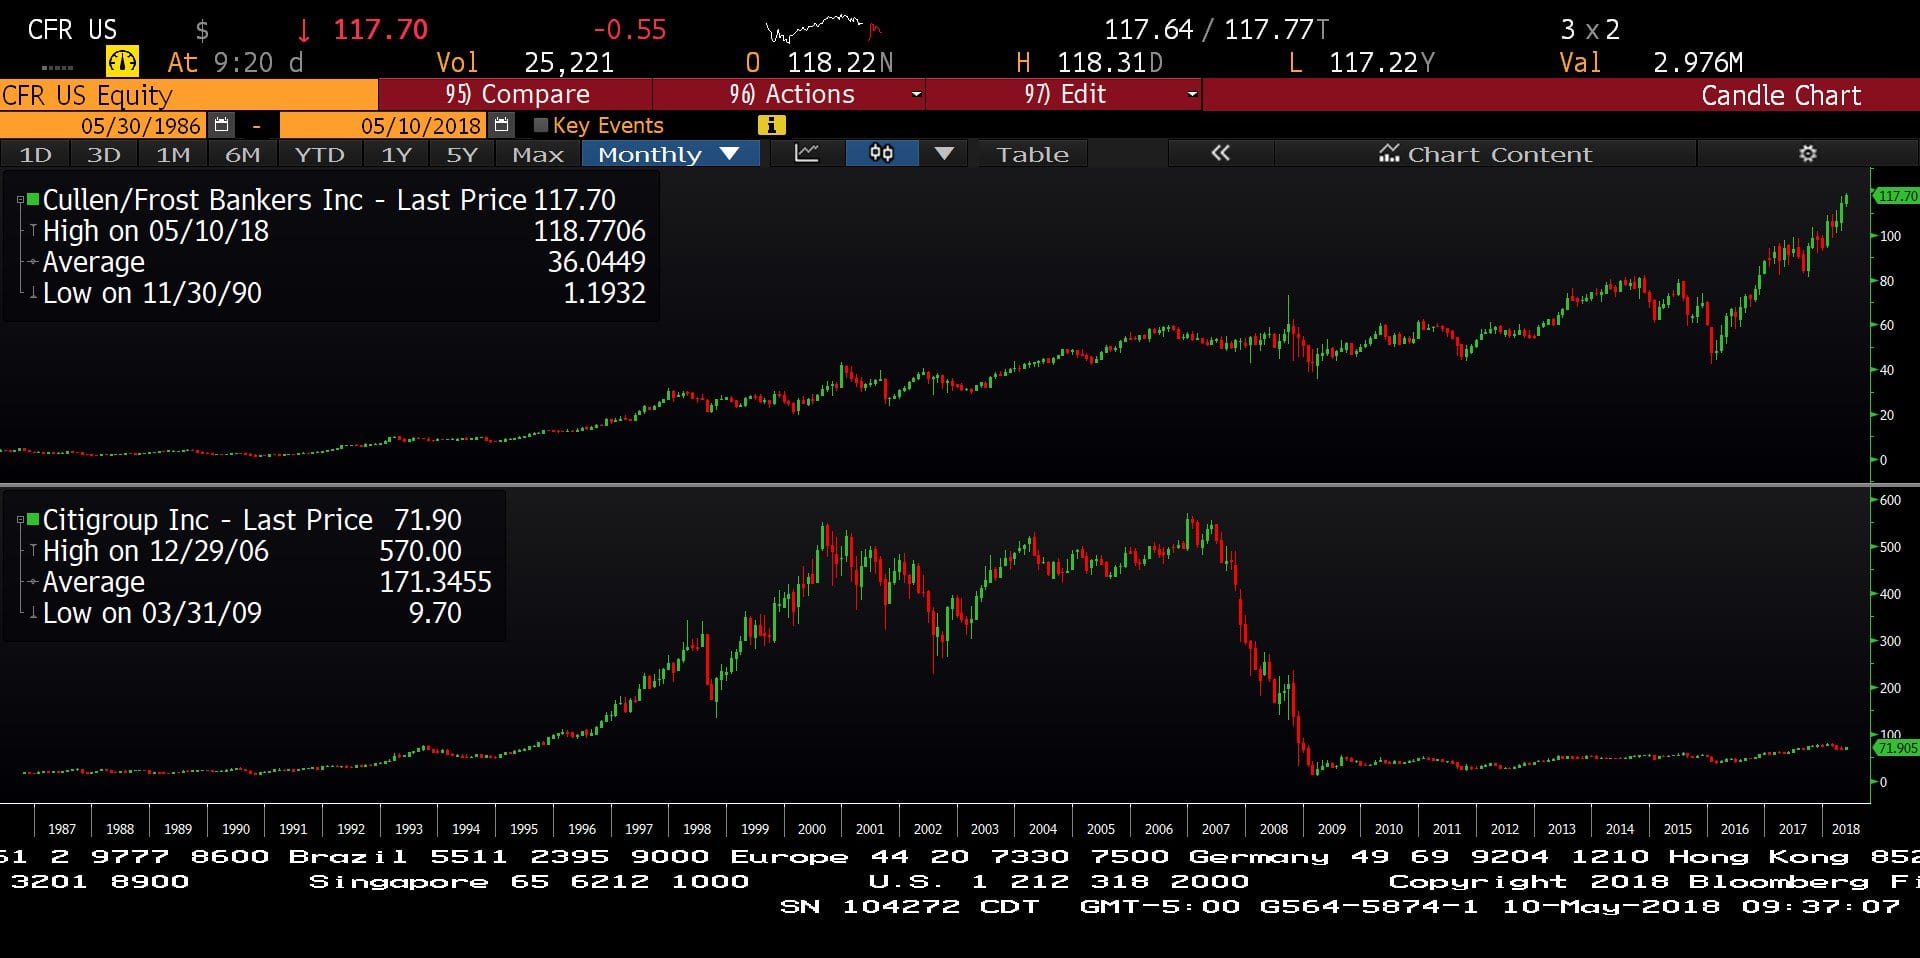Open the end date calendar picker

coord(502,125)
